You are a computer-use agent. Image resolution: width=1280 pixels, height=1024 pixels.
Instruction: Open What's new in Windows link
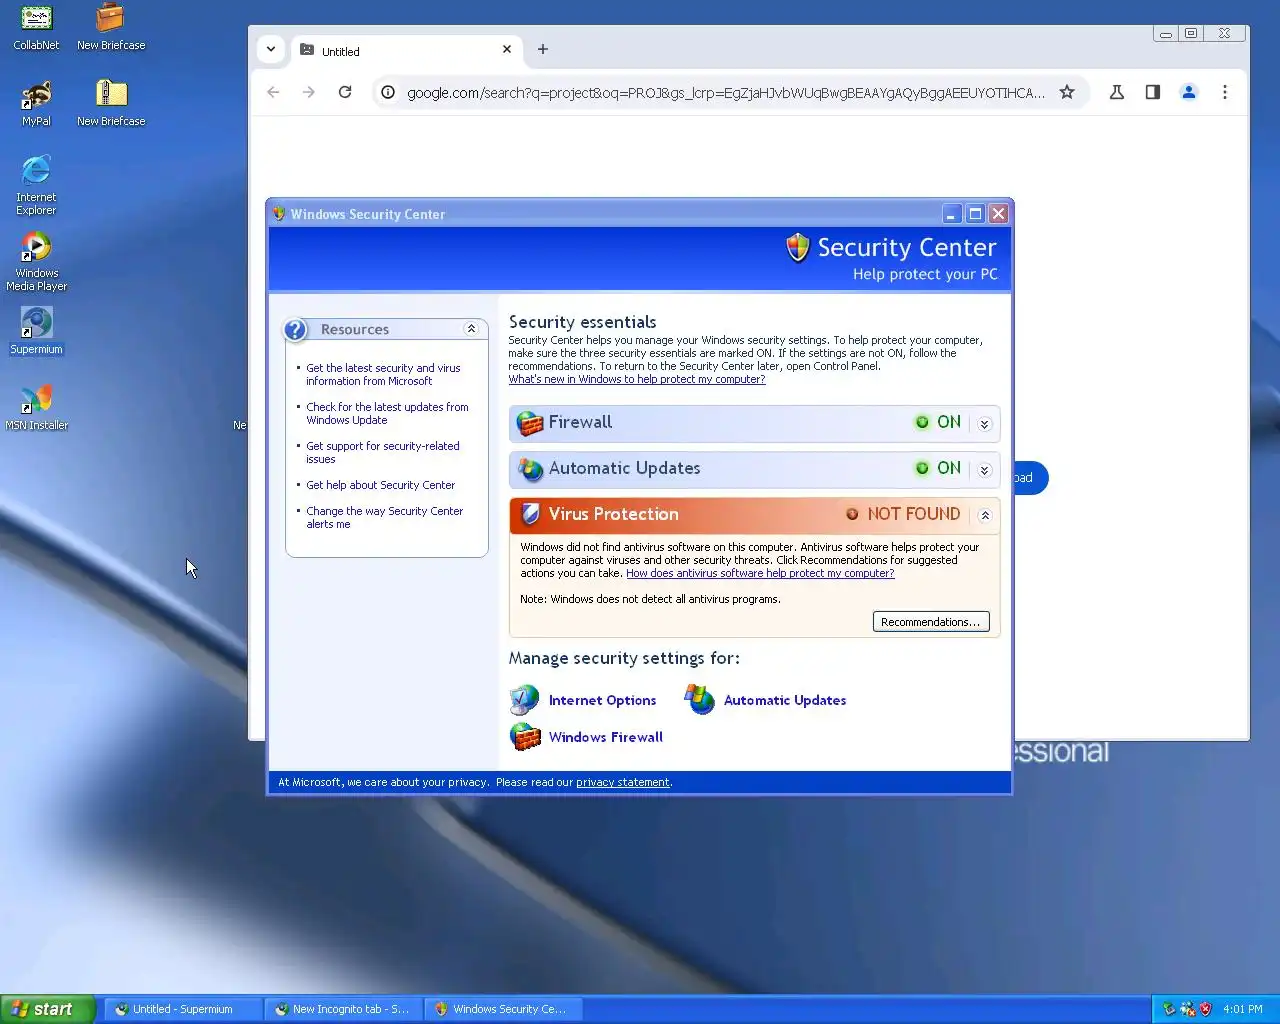(637, 379)
